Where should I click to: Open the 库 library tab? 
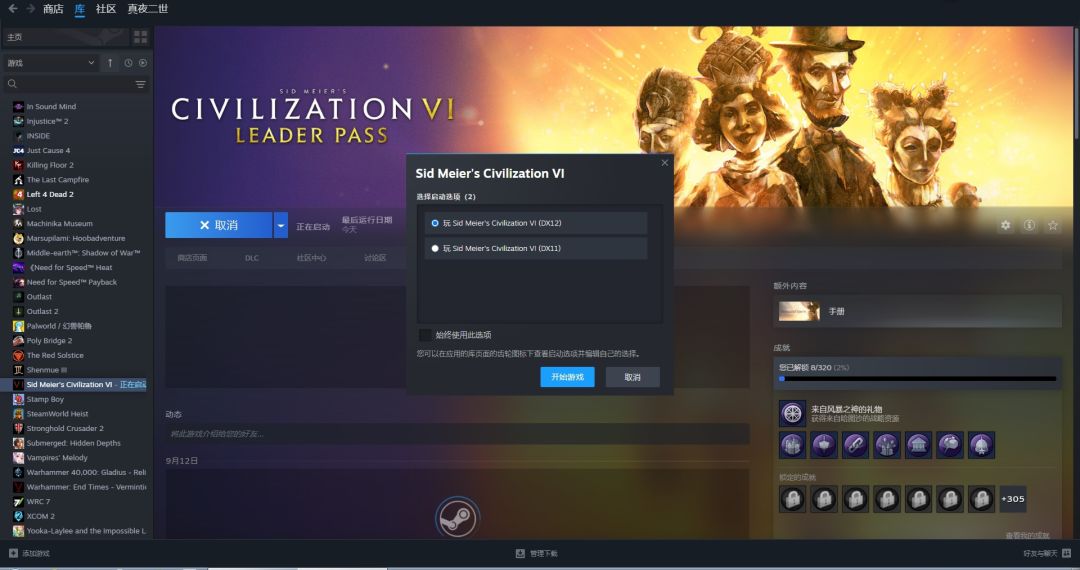80,9
